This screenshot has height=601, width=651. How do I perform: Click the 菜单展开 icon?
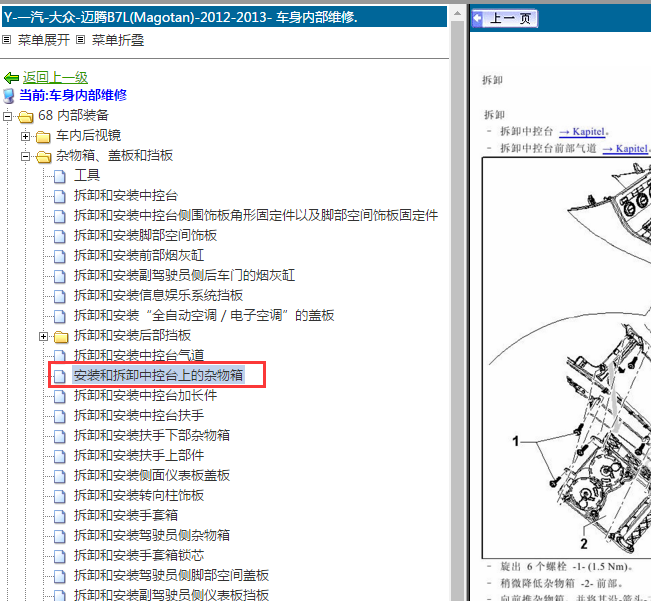click(7, 40)
